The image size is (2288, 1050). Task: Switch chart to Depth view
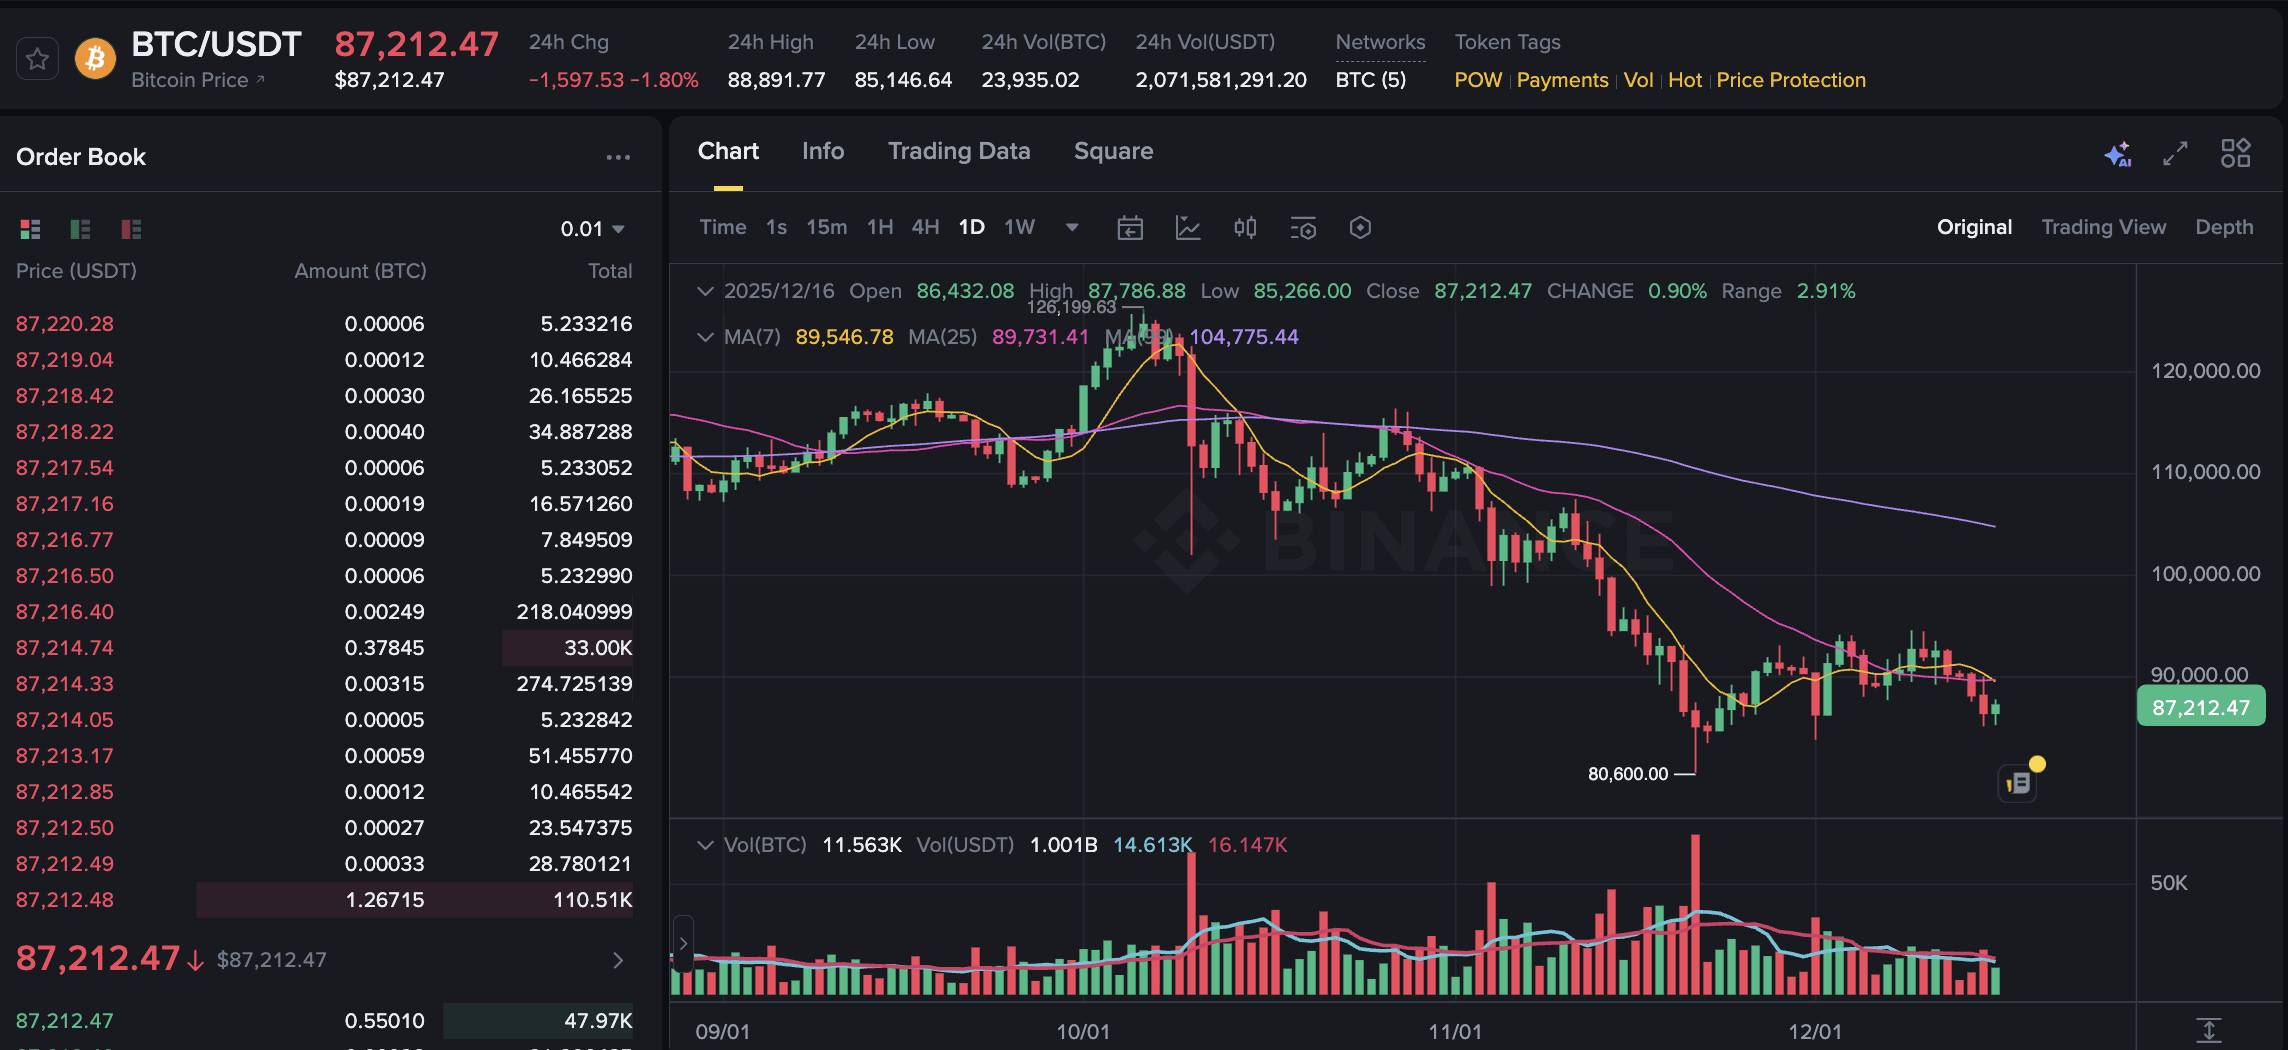coord(2224,227)
